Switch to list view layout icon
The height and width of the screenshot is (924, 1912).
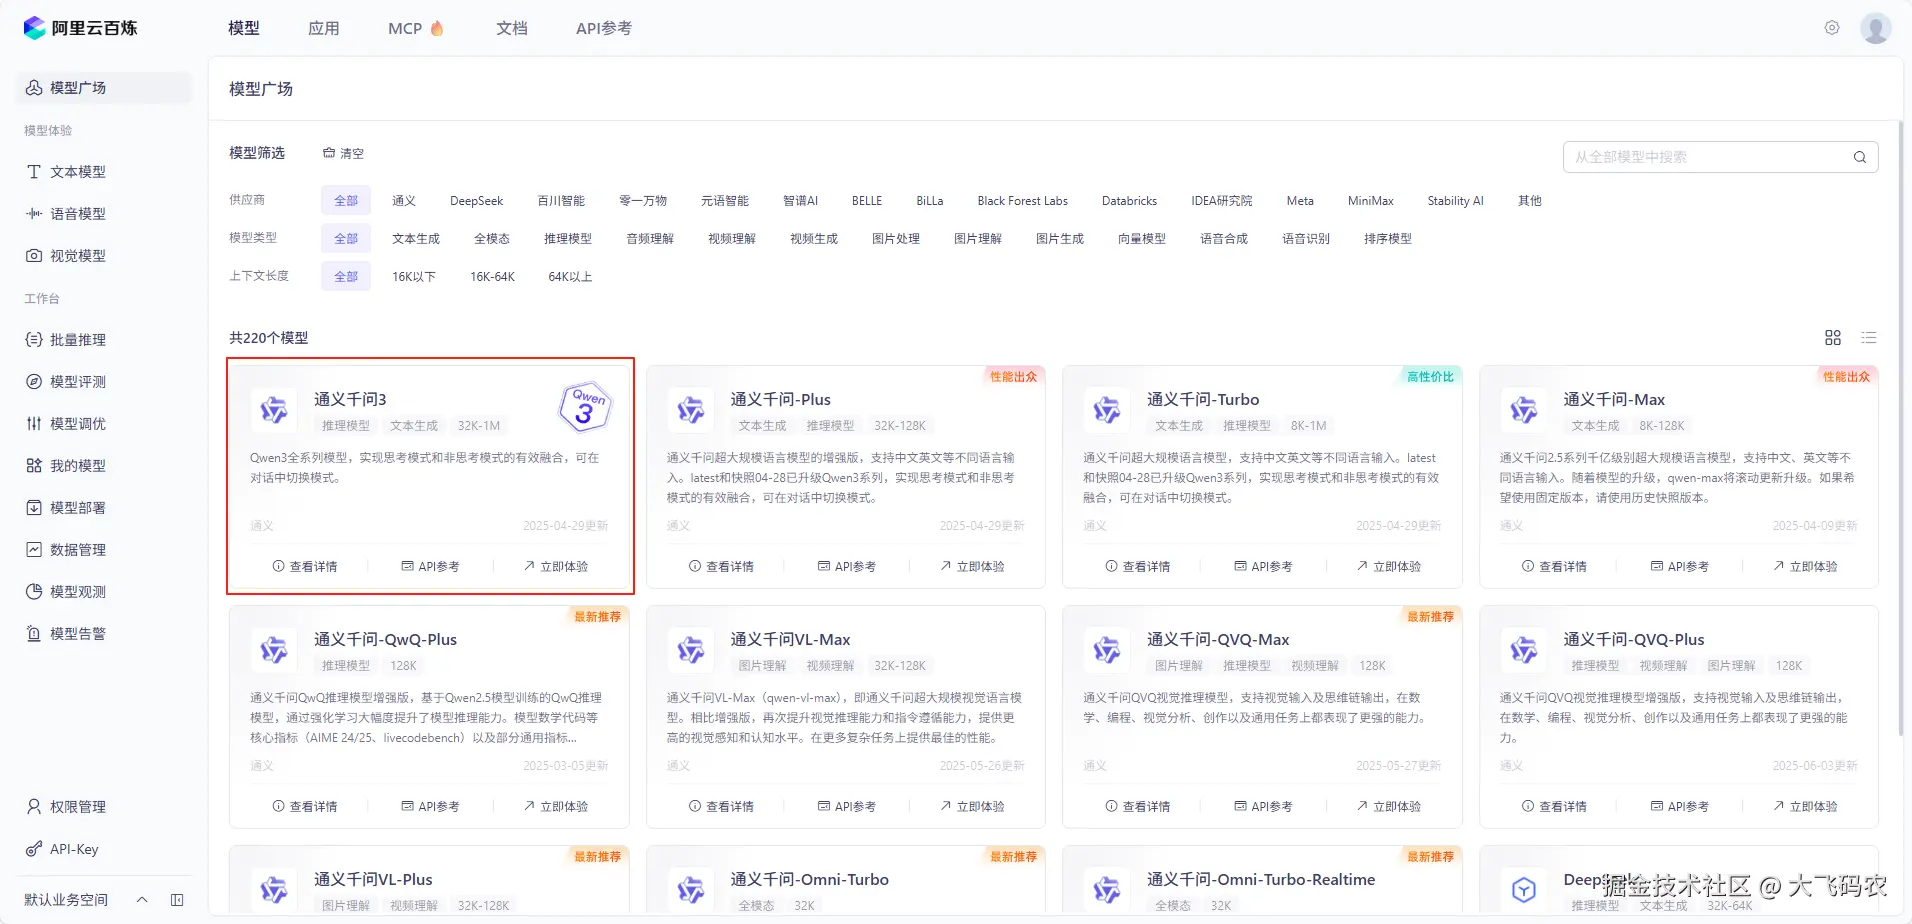point(1869,338)
